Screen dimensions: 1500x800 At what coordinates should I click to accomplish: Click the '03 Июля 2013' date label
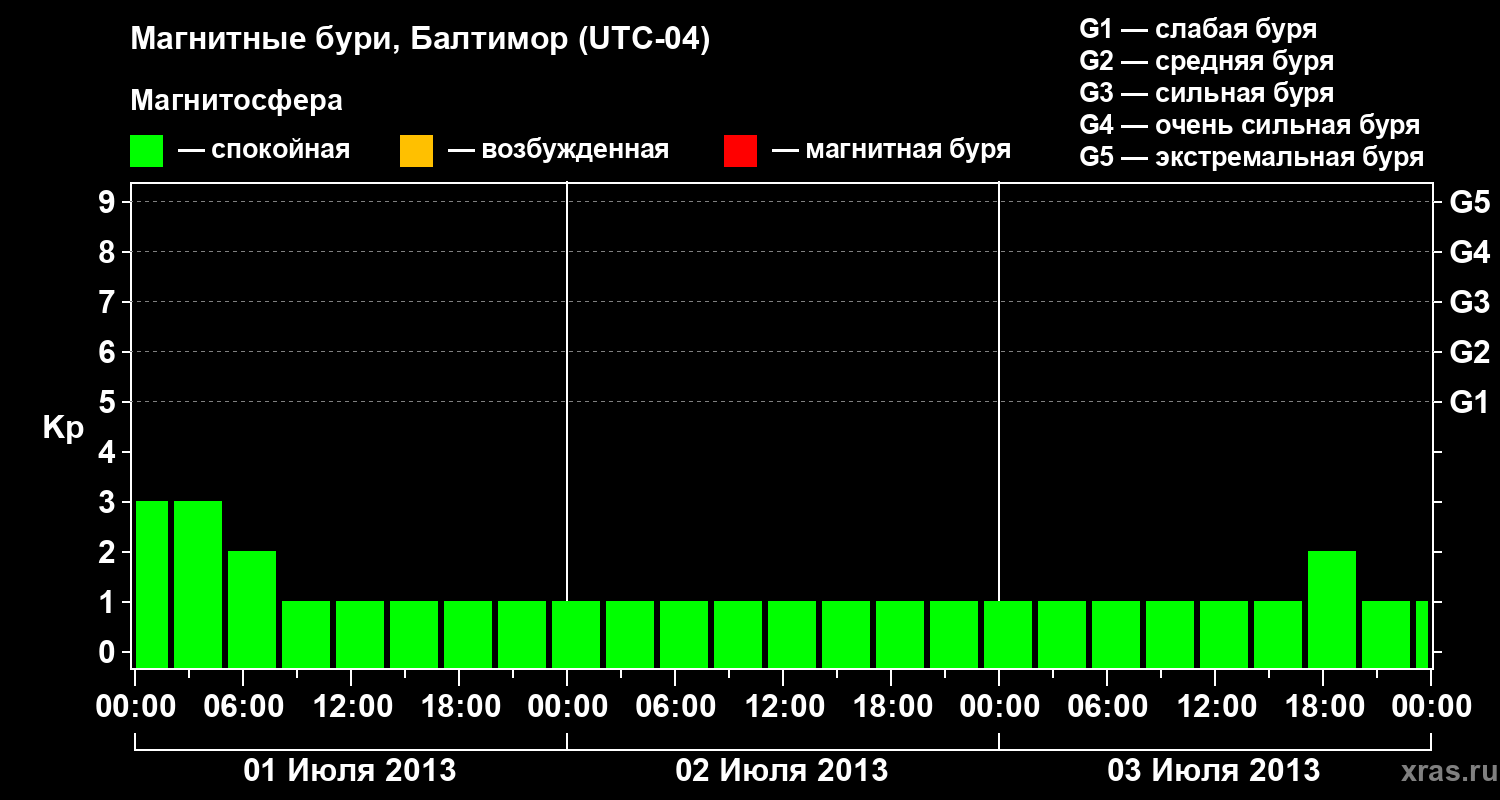(x=1214, y=771)
